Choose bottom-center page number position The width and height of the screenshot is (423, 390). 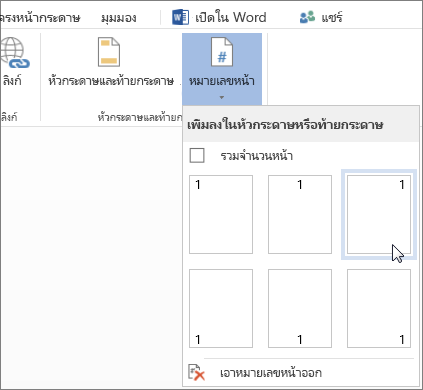tap(300, 308)
